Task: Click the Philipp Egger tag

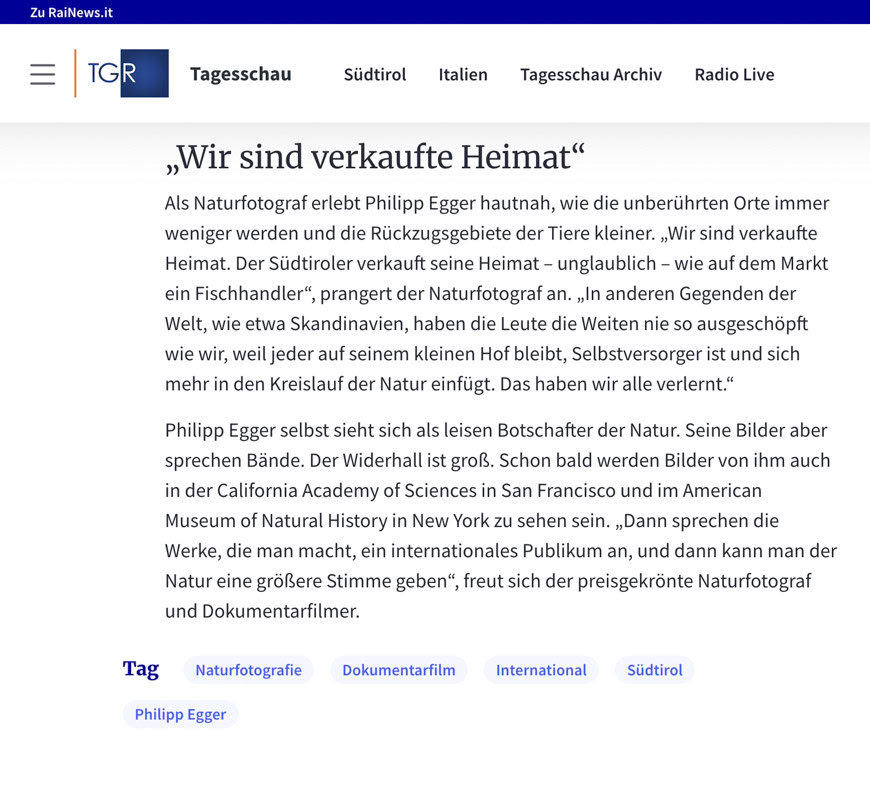Action: click(x=180, y=714)
